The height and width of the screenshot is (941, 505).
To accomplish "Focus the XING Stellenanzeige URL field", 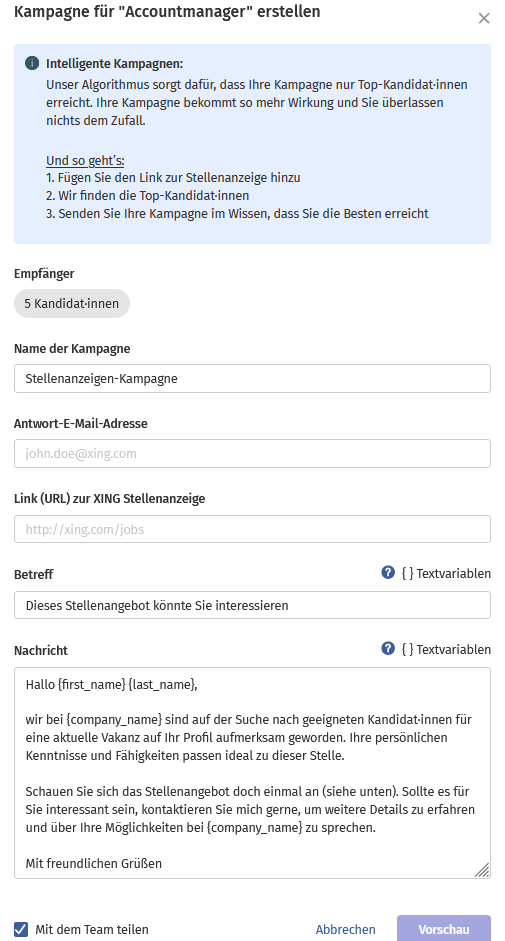I will (252, 529).
